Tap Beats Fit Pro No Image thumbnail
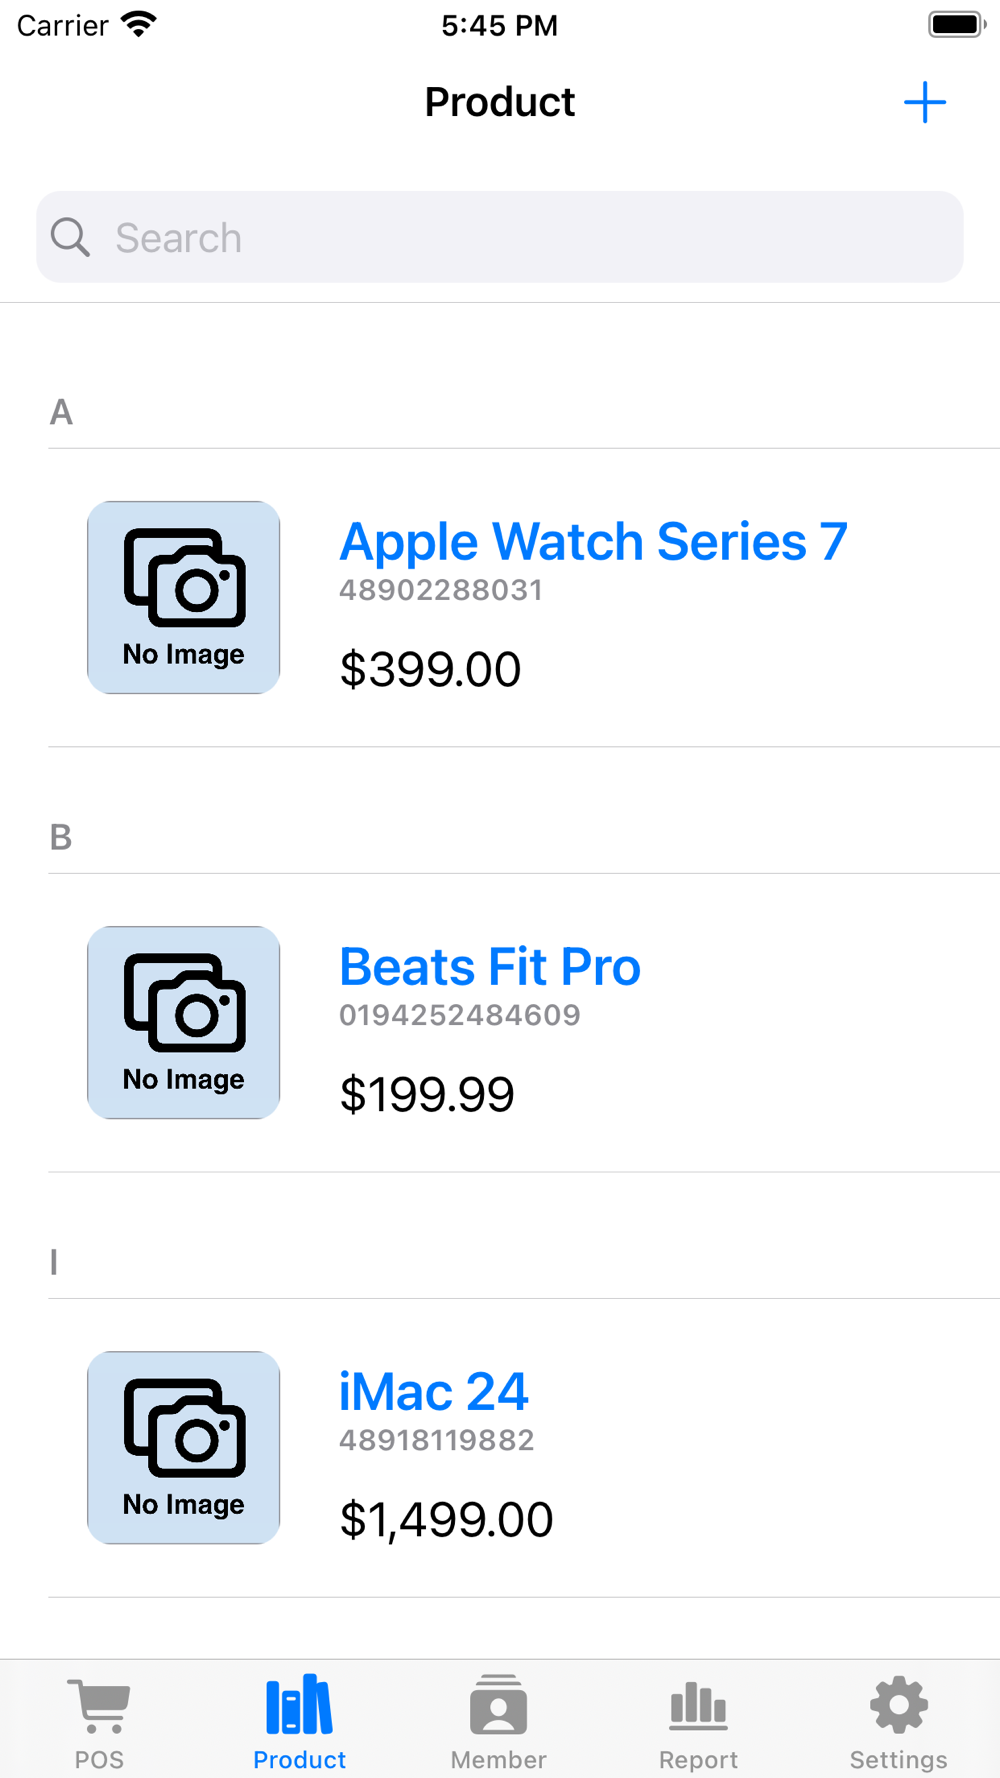 184,1022
